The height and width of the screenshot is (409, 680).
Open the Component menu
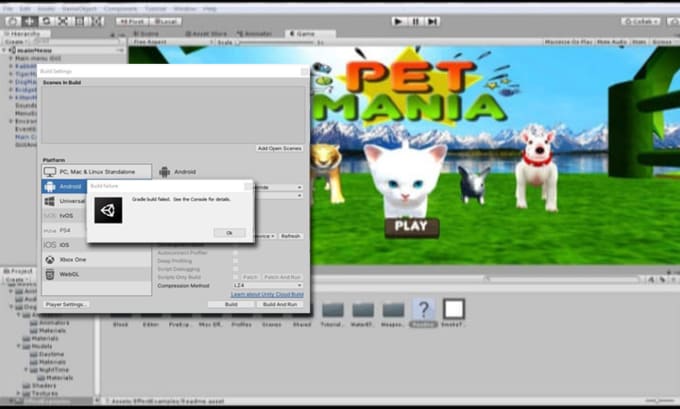pos(120,8)
